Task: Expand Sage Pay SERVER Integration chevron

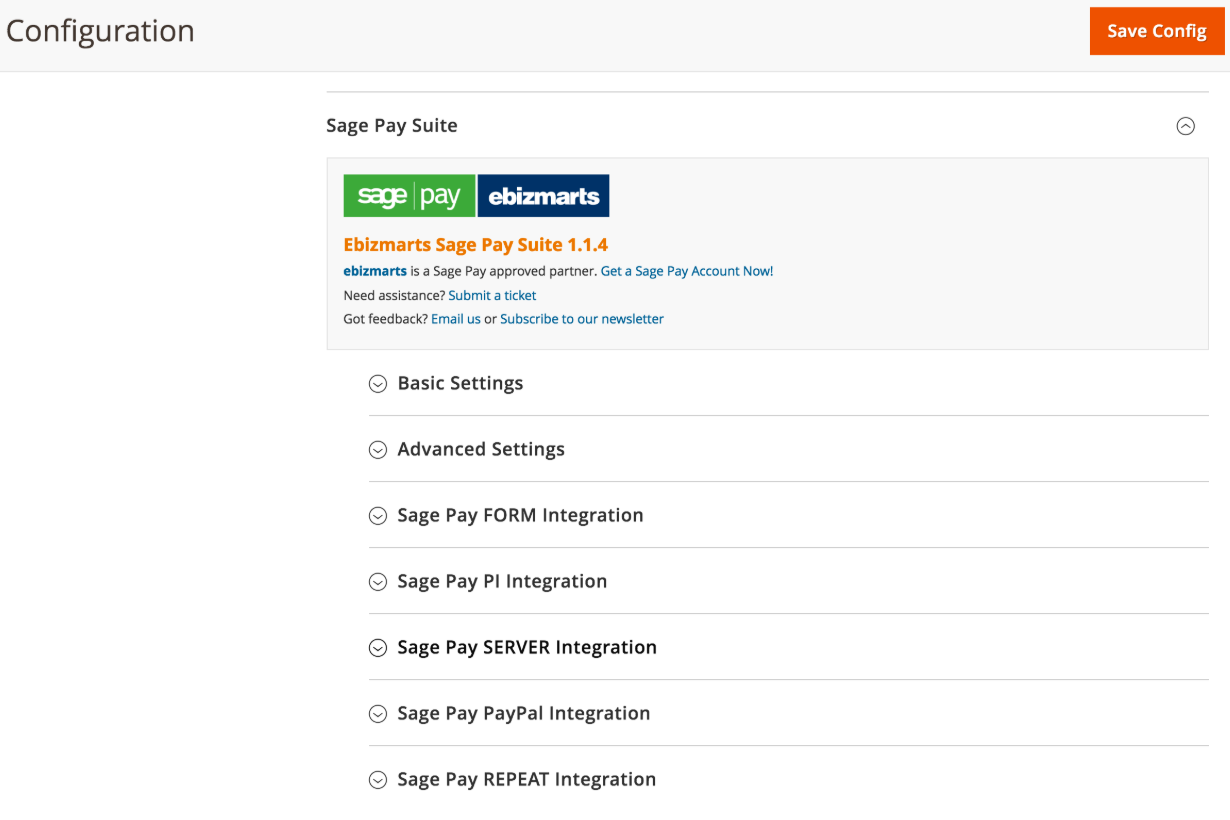Action: coord(378,648)
